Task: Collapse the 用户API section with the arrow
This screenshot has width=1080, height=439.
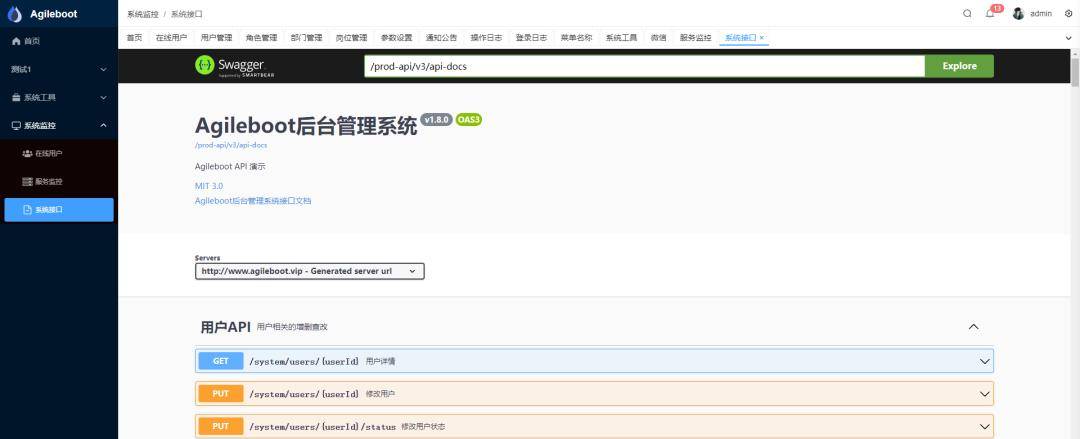Action: coord(973,327)
